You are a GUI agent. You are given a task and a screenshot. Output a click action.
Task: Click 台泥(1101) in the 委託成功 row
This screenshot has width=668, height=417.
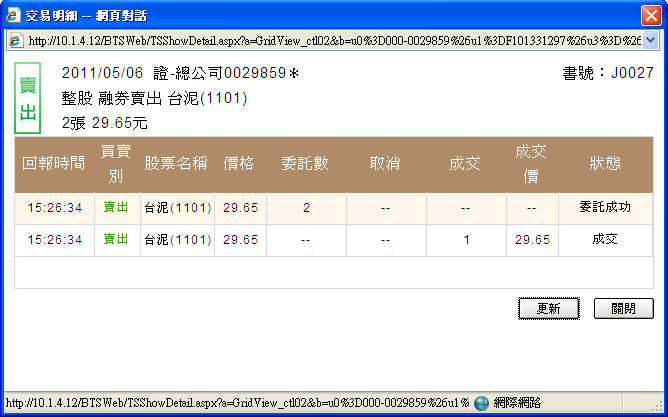click(178, 208)
